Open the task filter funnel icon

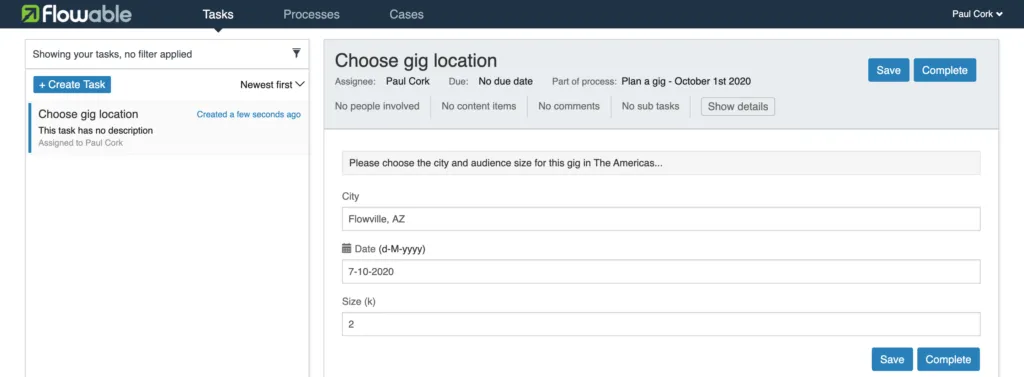(x=296, y=54)
